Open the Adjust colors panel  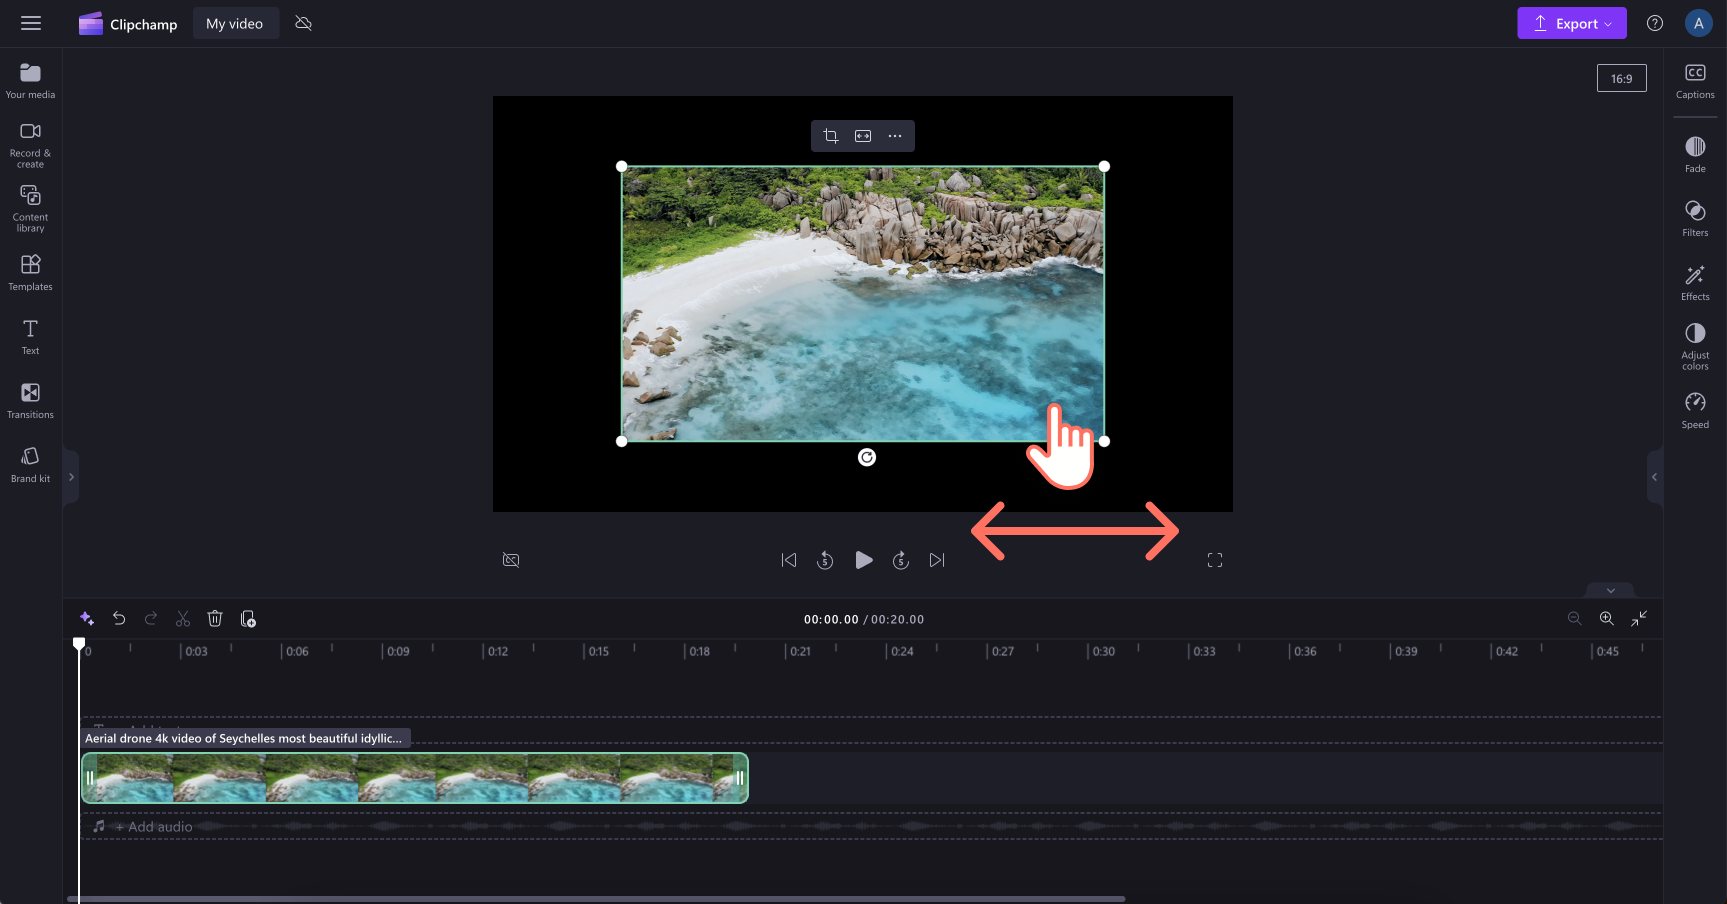coord(1695,347)
